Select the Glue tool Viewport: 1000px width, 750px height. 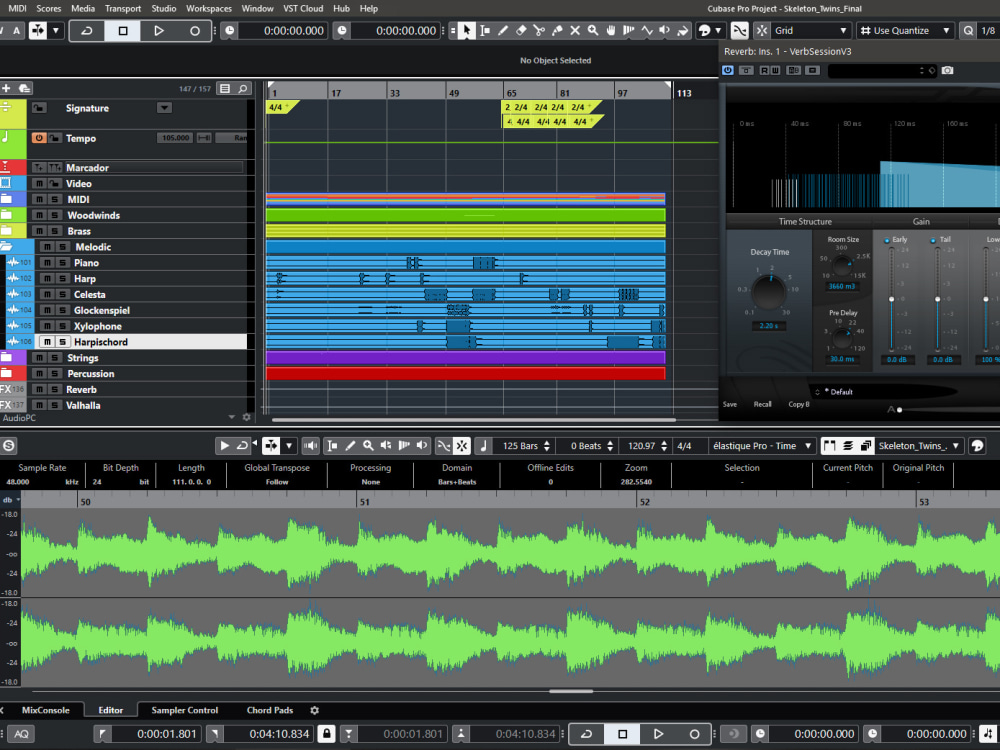pyautogui.click(x=557, y=31)
